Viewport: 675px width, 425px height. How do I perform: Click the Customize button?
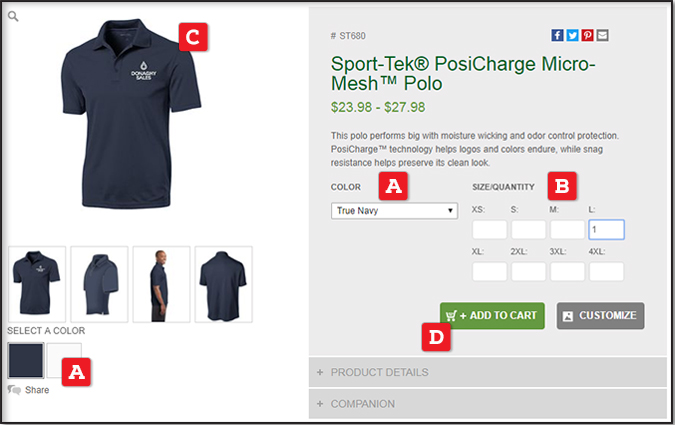(x=601, y=316)
